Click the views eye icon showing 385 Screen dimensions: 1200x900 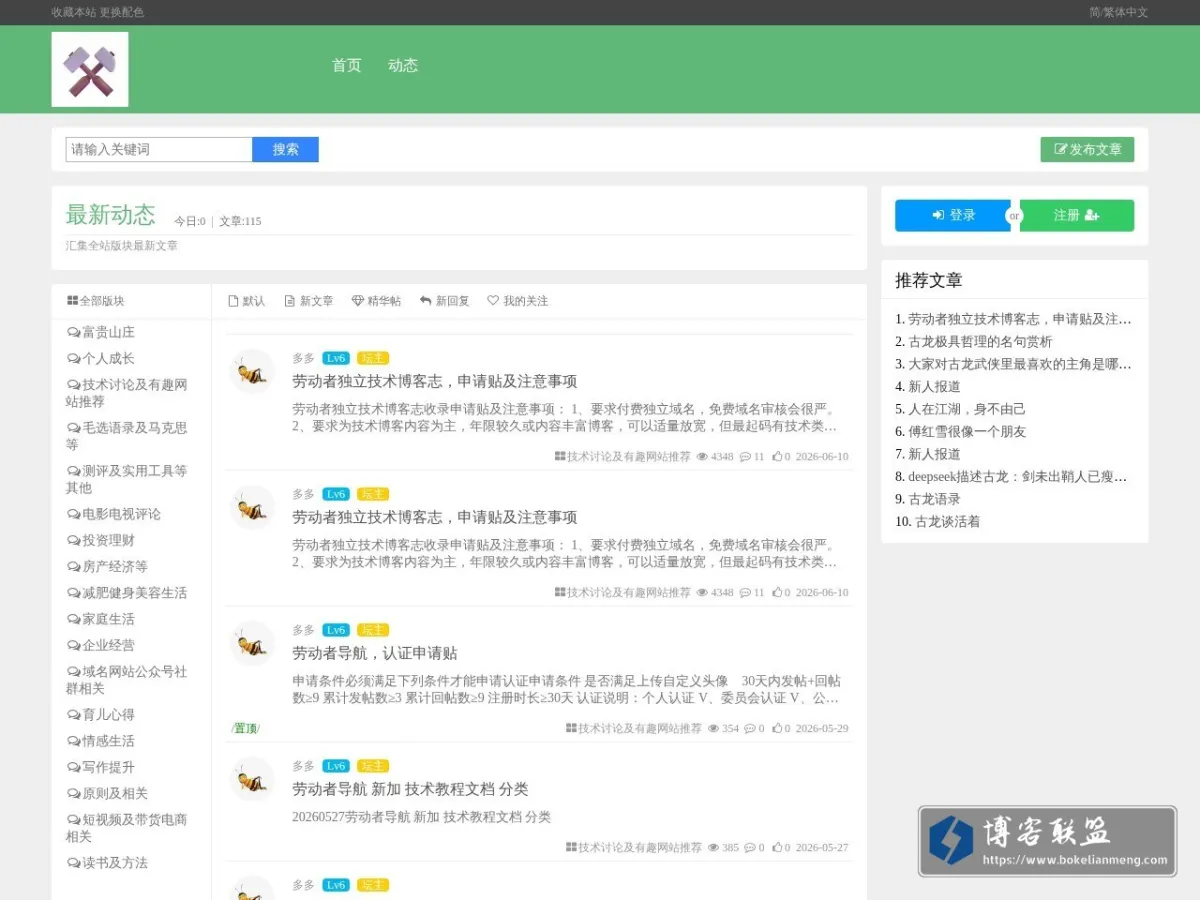tap(714, 848)
